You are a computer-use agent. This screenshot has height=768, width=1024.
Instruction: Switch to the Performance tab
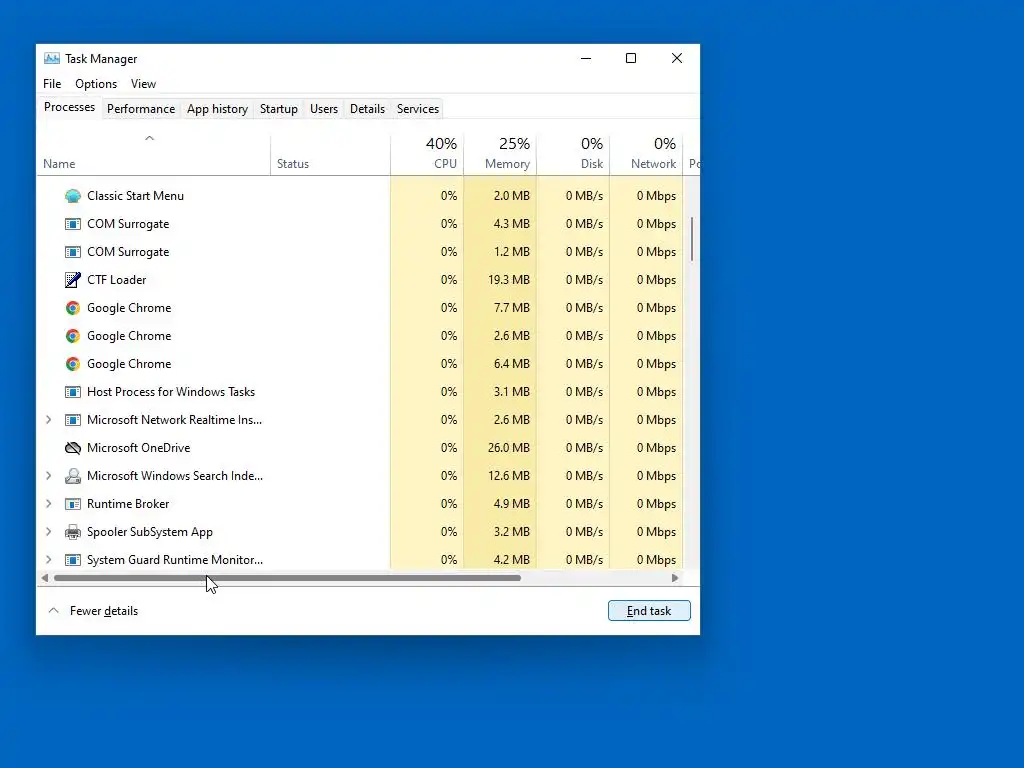click(141, 109)
